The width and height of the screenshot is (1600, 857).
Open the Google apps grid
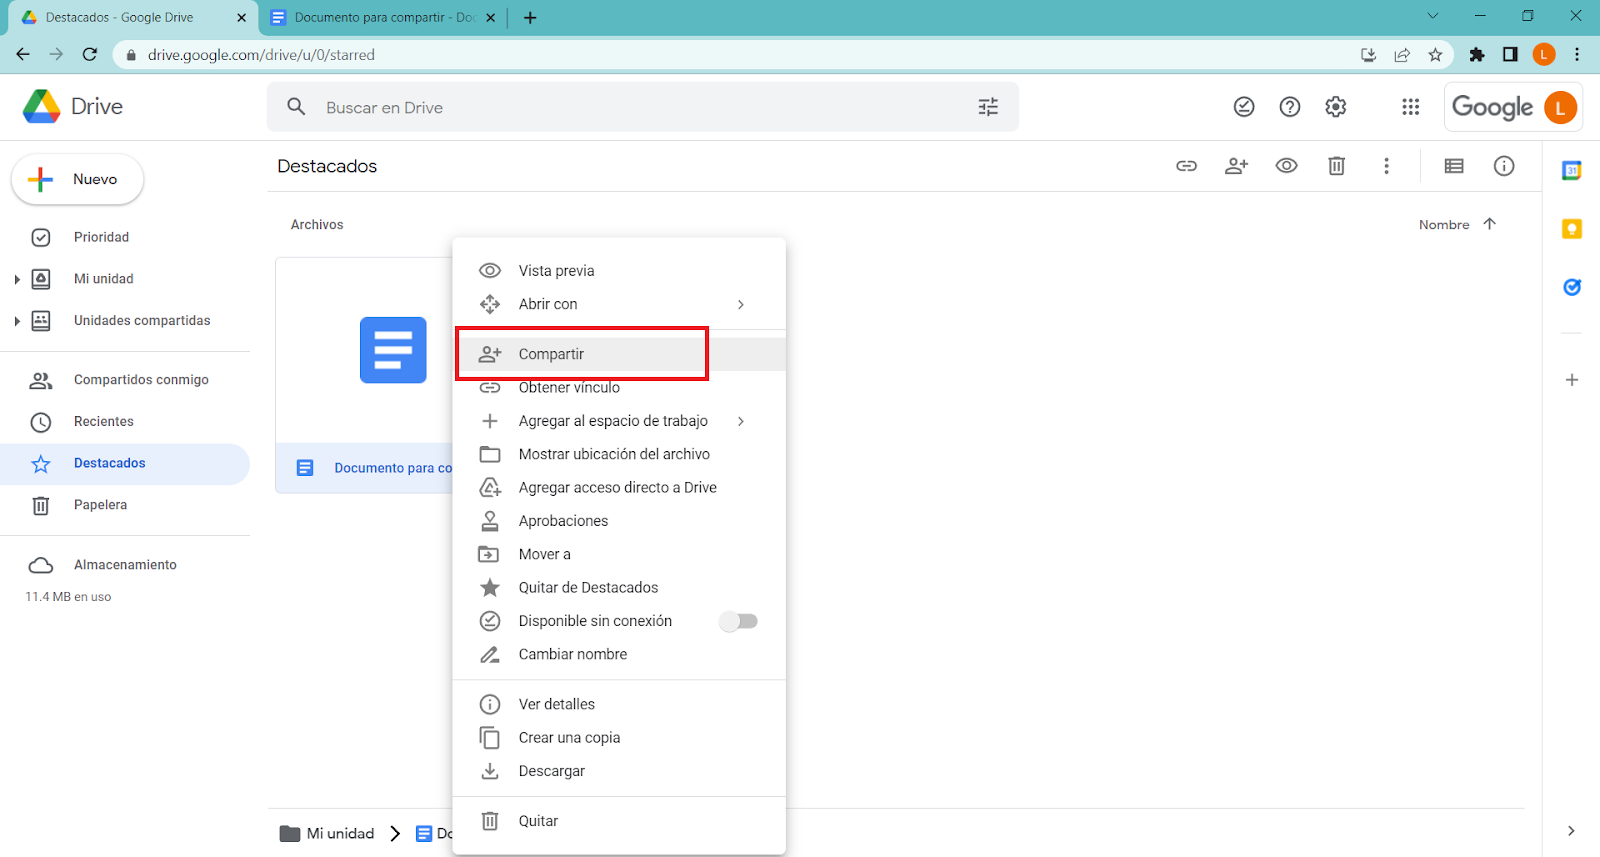pyautogui.click(x=1411, y=107)
